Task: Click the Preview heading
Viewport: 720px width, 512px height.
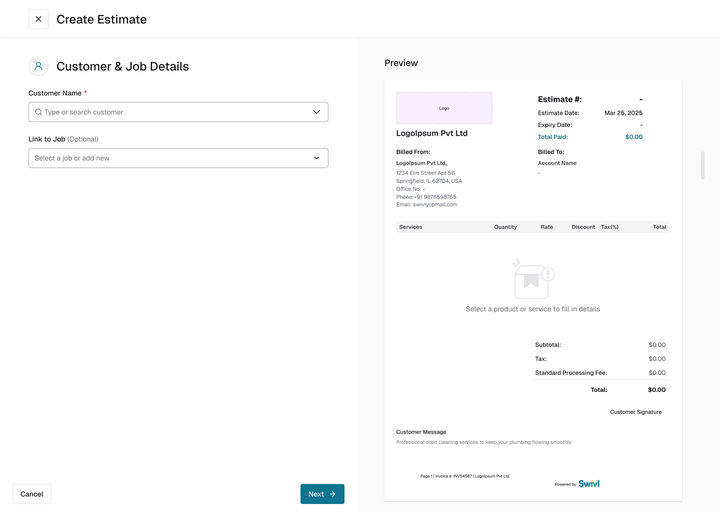Action: pyautogui.click(x=401, y=63)
